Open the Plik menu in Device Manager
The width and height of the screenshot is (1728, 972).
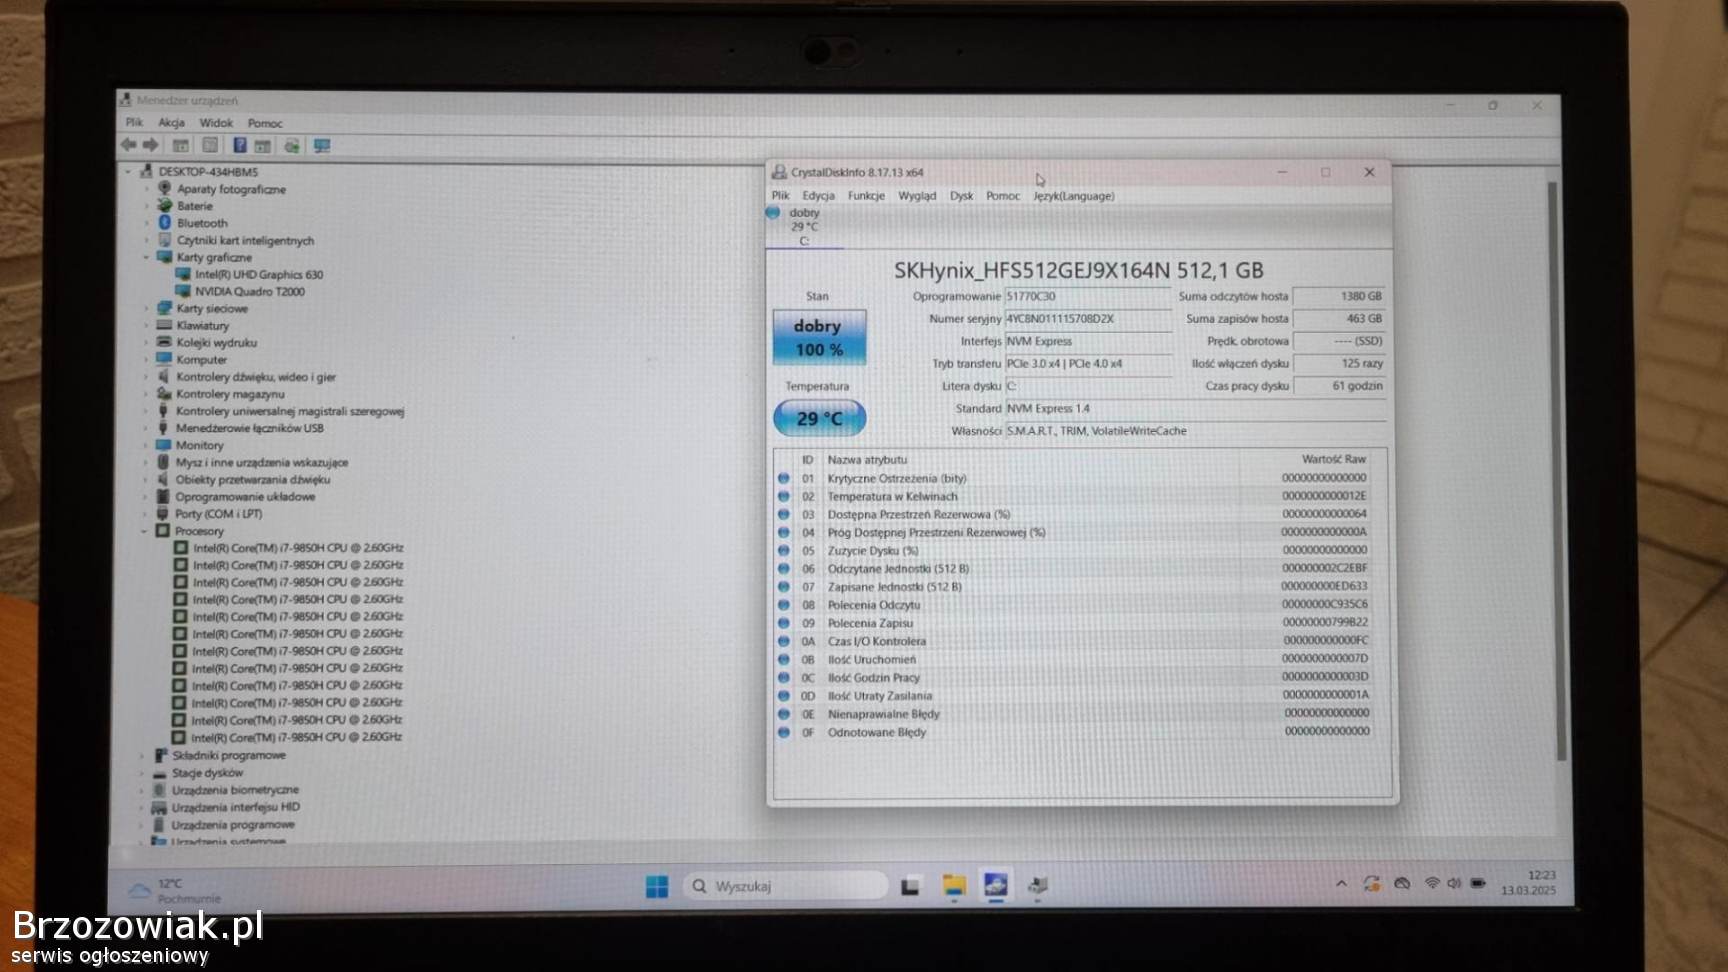click(134, 122)
